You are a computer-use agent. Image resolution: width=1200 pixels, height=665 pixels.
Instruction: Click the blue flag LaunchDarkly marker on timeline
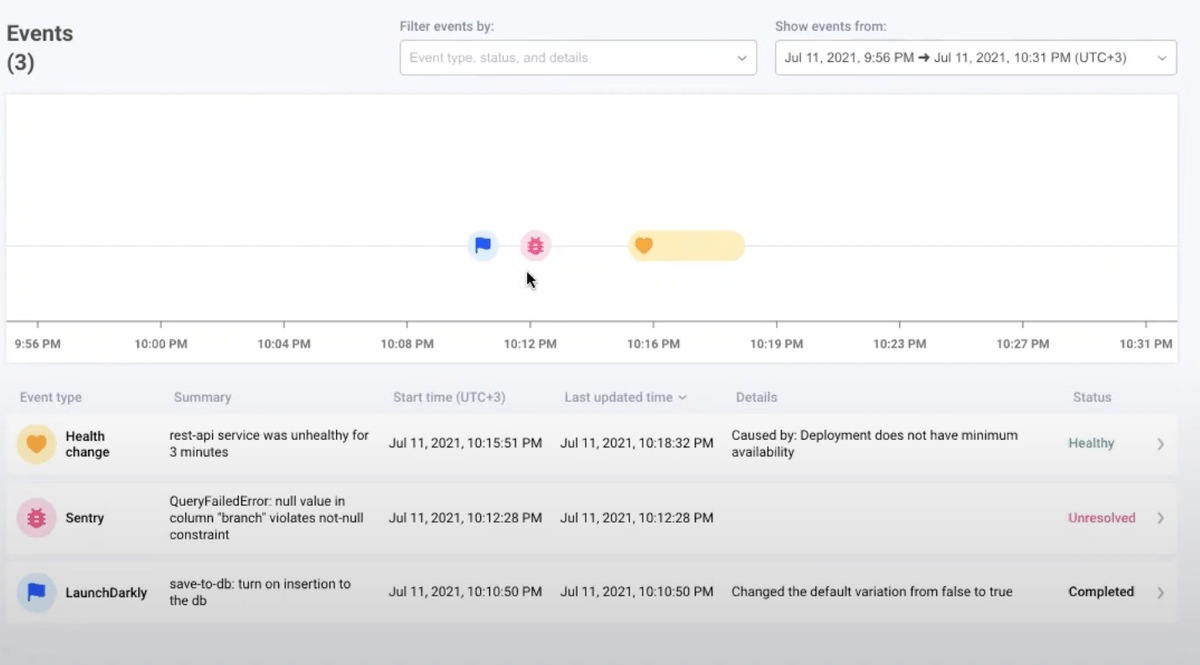(x=483, y=245)
